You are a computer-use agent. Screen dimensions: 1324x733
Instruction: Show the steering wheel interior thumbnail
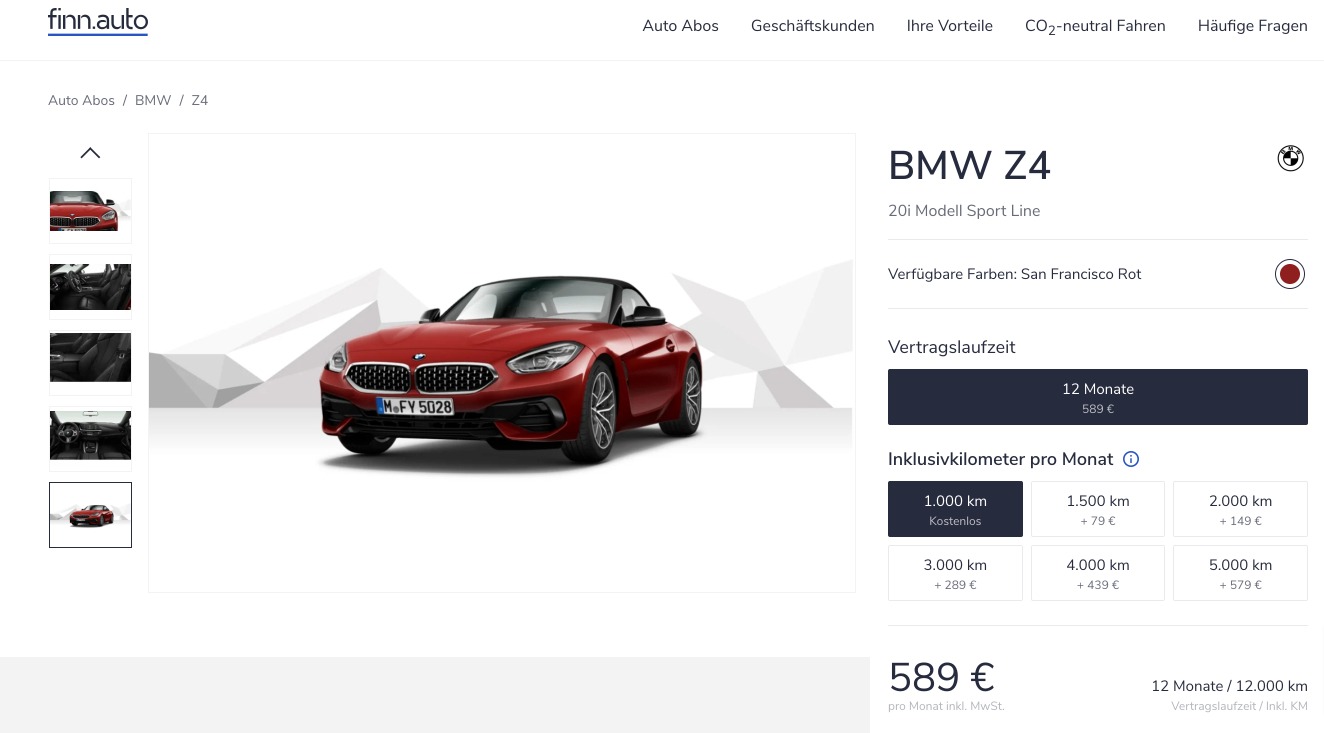click(x=90, y=435)
